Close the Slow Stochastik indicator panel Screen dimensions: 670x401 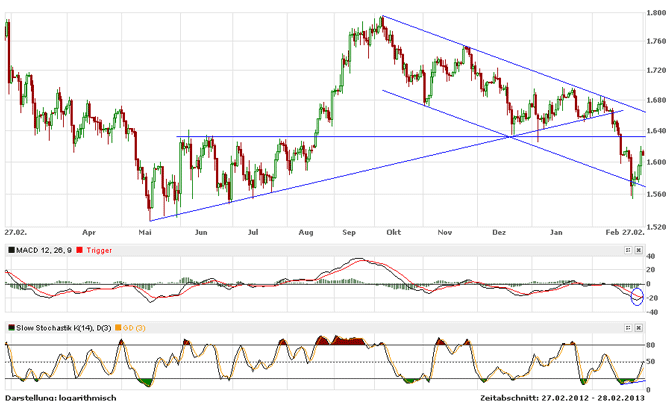[x=639, y=326]
